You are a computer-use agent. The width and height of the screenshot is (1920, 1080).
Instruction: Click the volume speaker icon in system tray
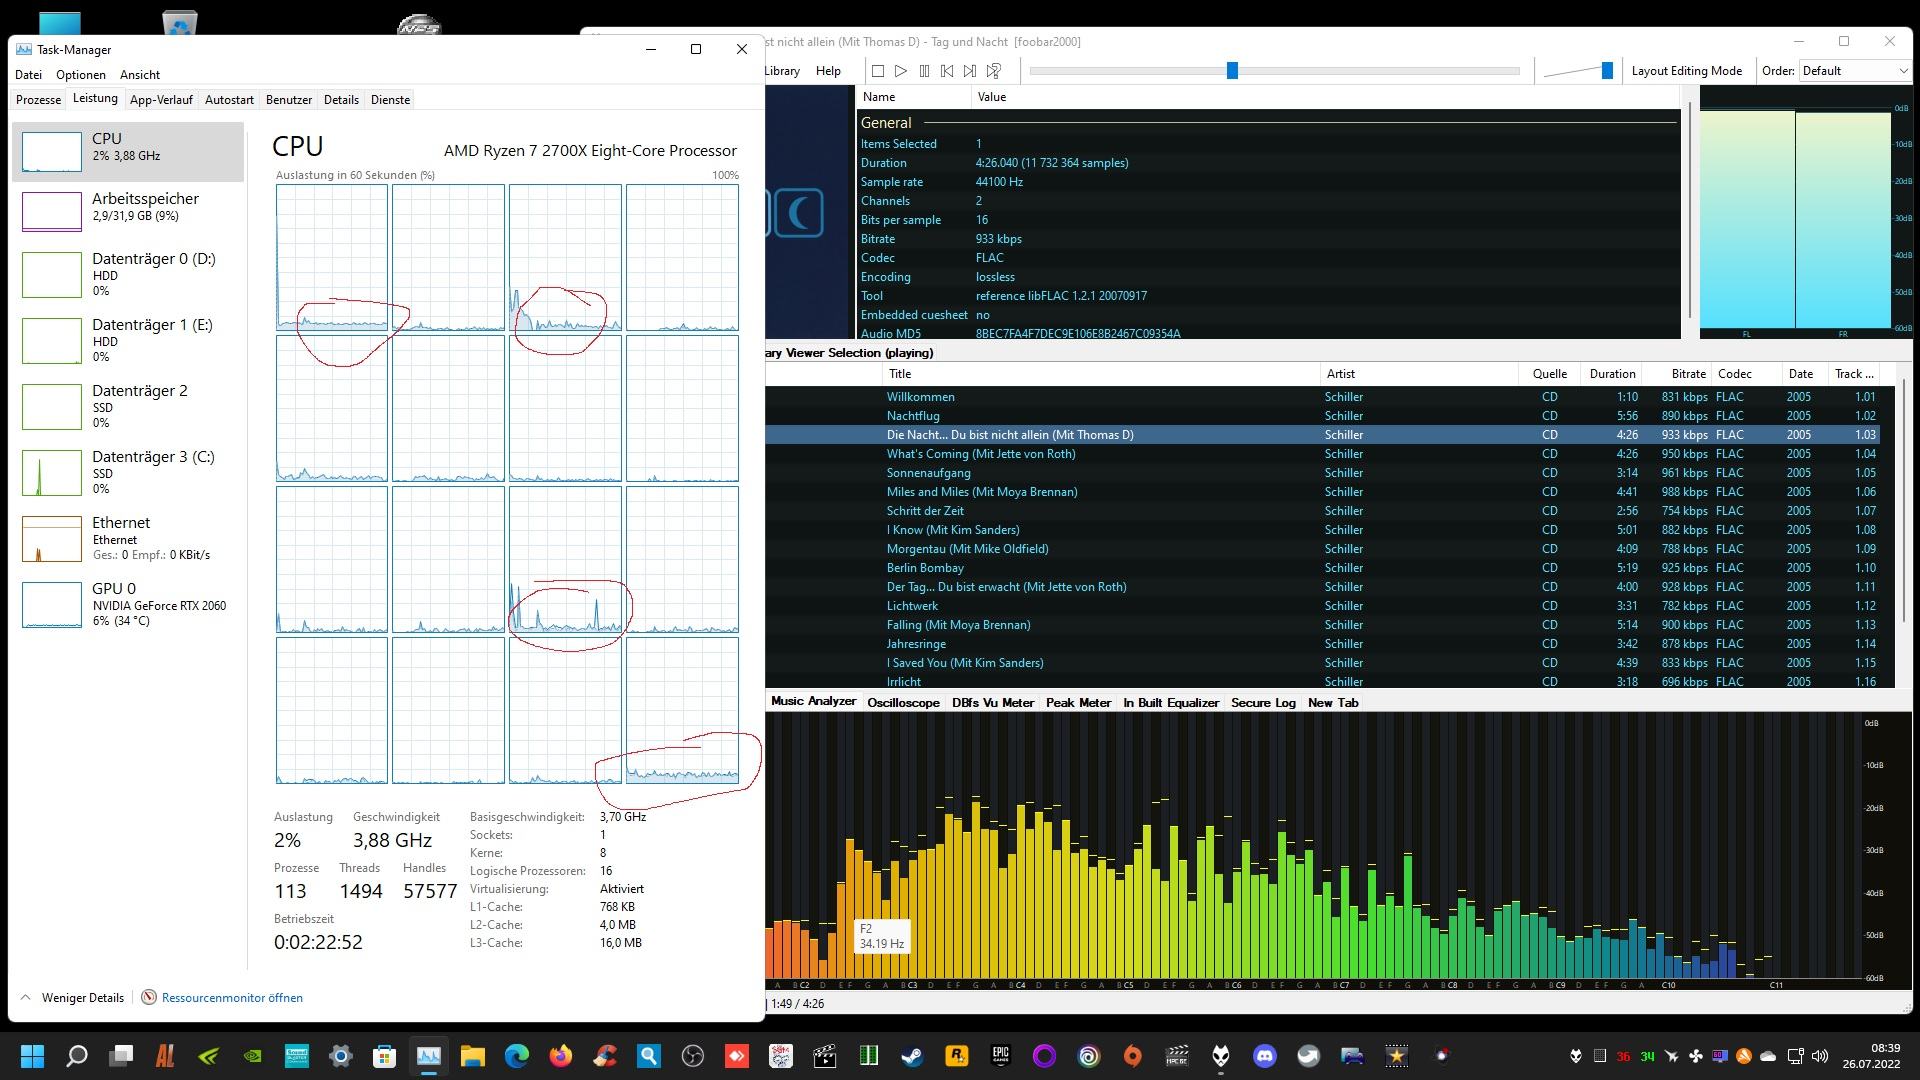[1819, 1056]
